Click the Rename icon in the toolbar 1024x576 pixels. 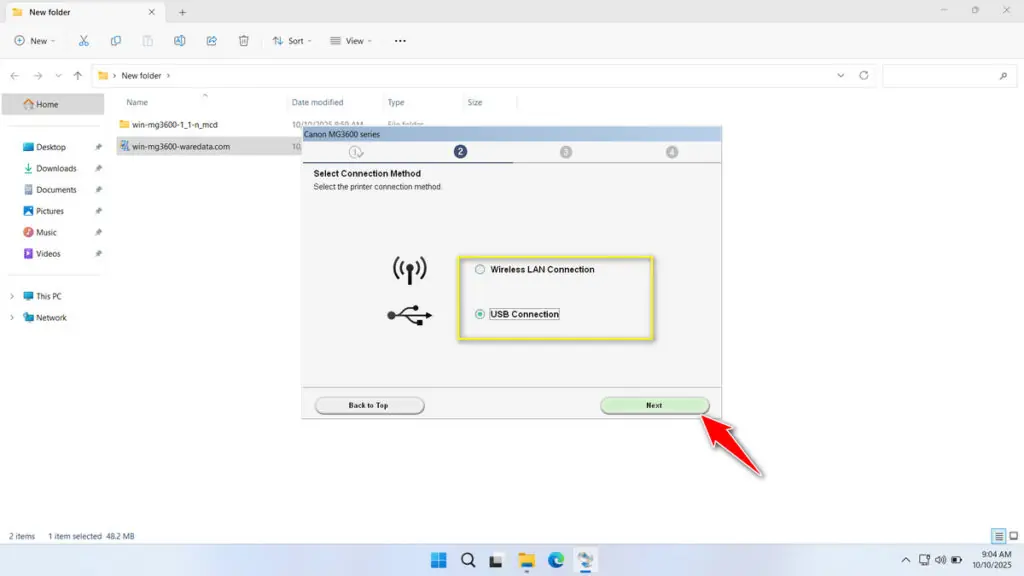tap(179, 40)
